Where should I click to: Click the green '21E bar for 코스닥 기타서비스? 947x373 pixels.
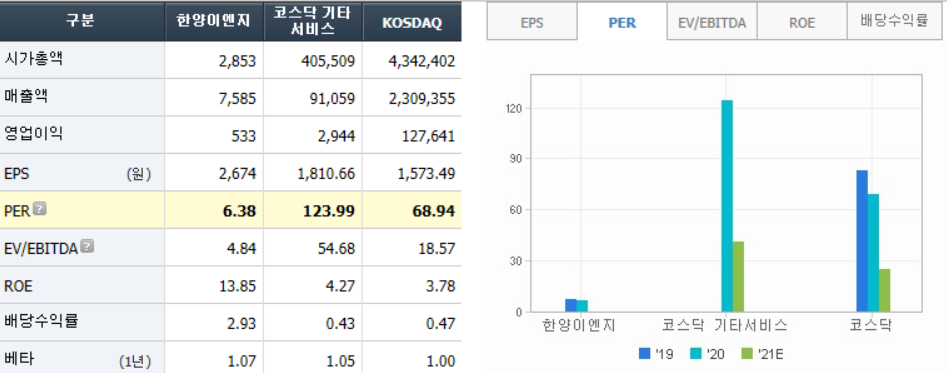pos(738,277)
